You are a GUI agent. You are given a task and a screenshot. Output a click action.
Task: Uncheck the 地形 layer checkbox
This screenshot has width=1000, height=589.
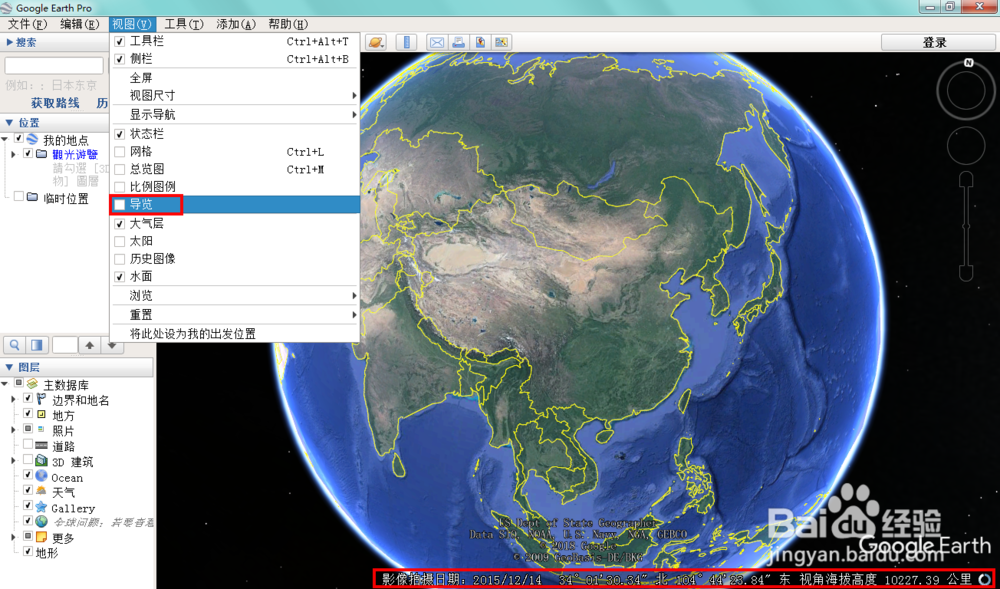(x=27, y=551)
